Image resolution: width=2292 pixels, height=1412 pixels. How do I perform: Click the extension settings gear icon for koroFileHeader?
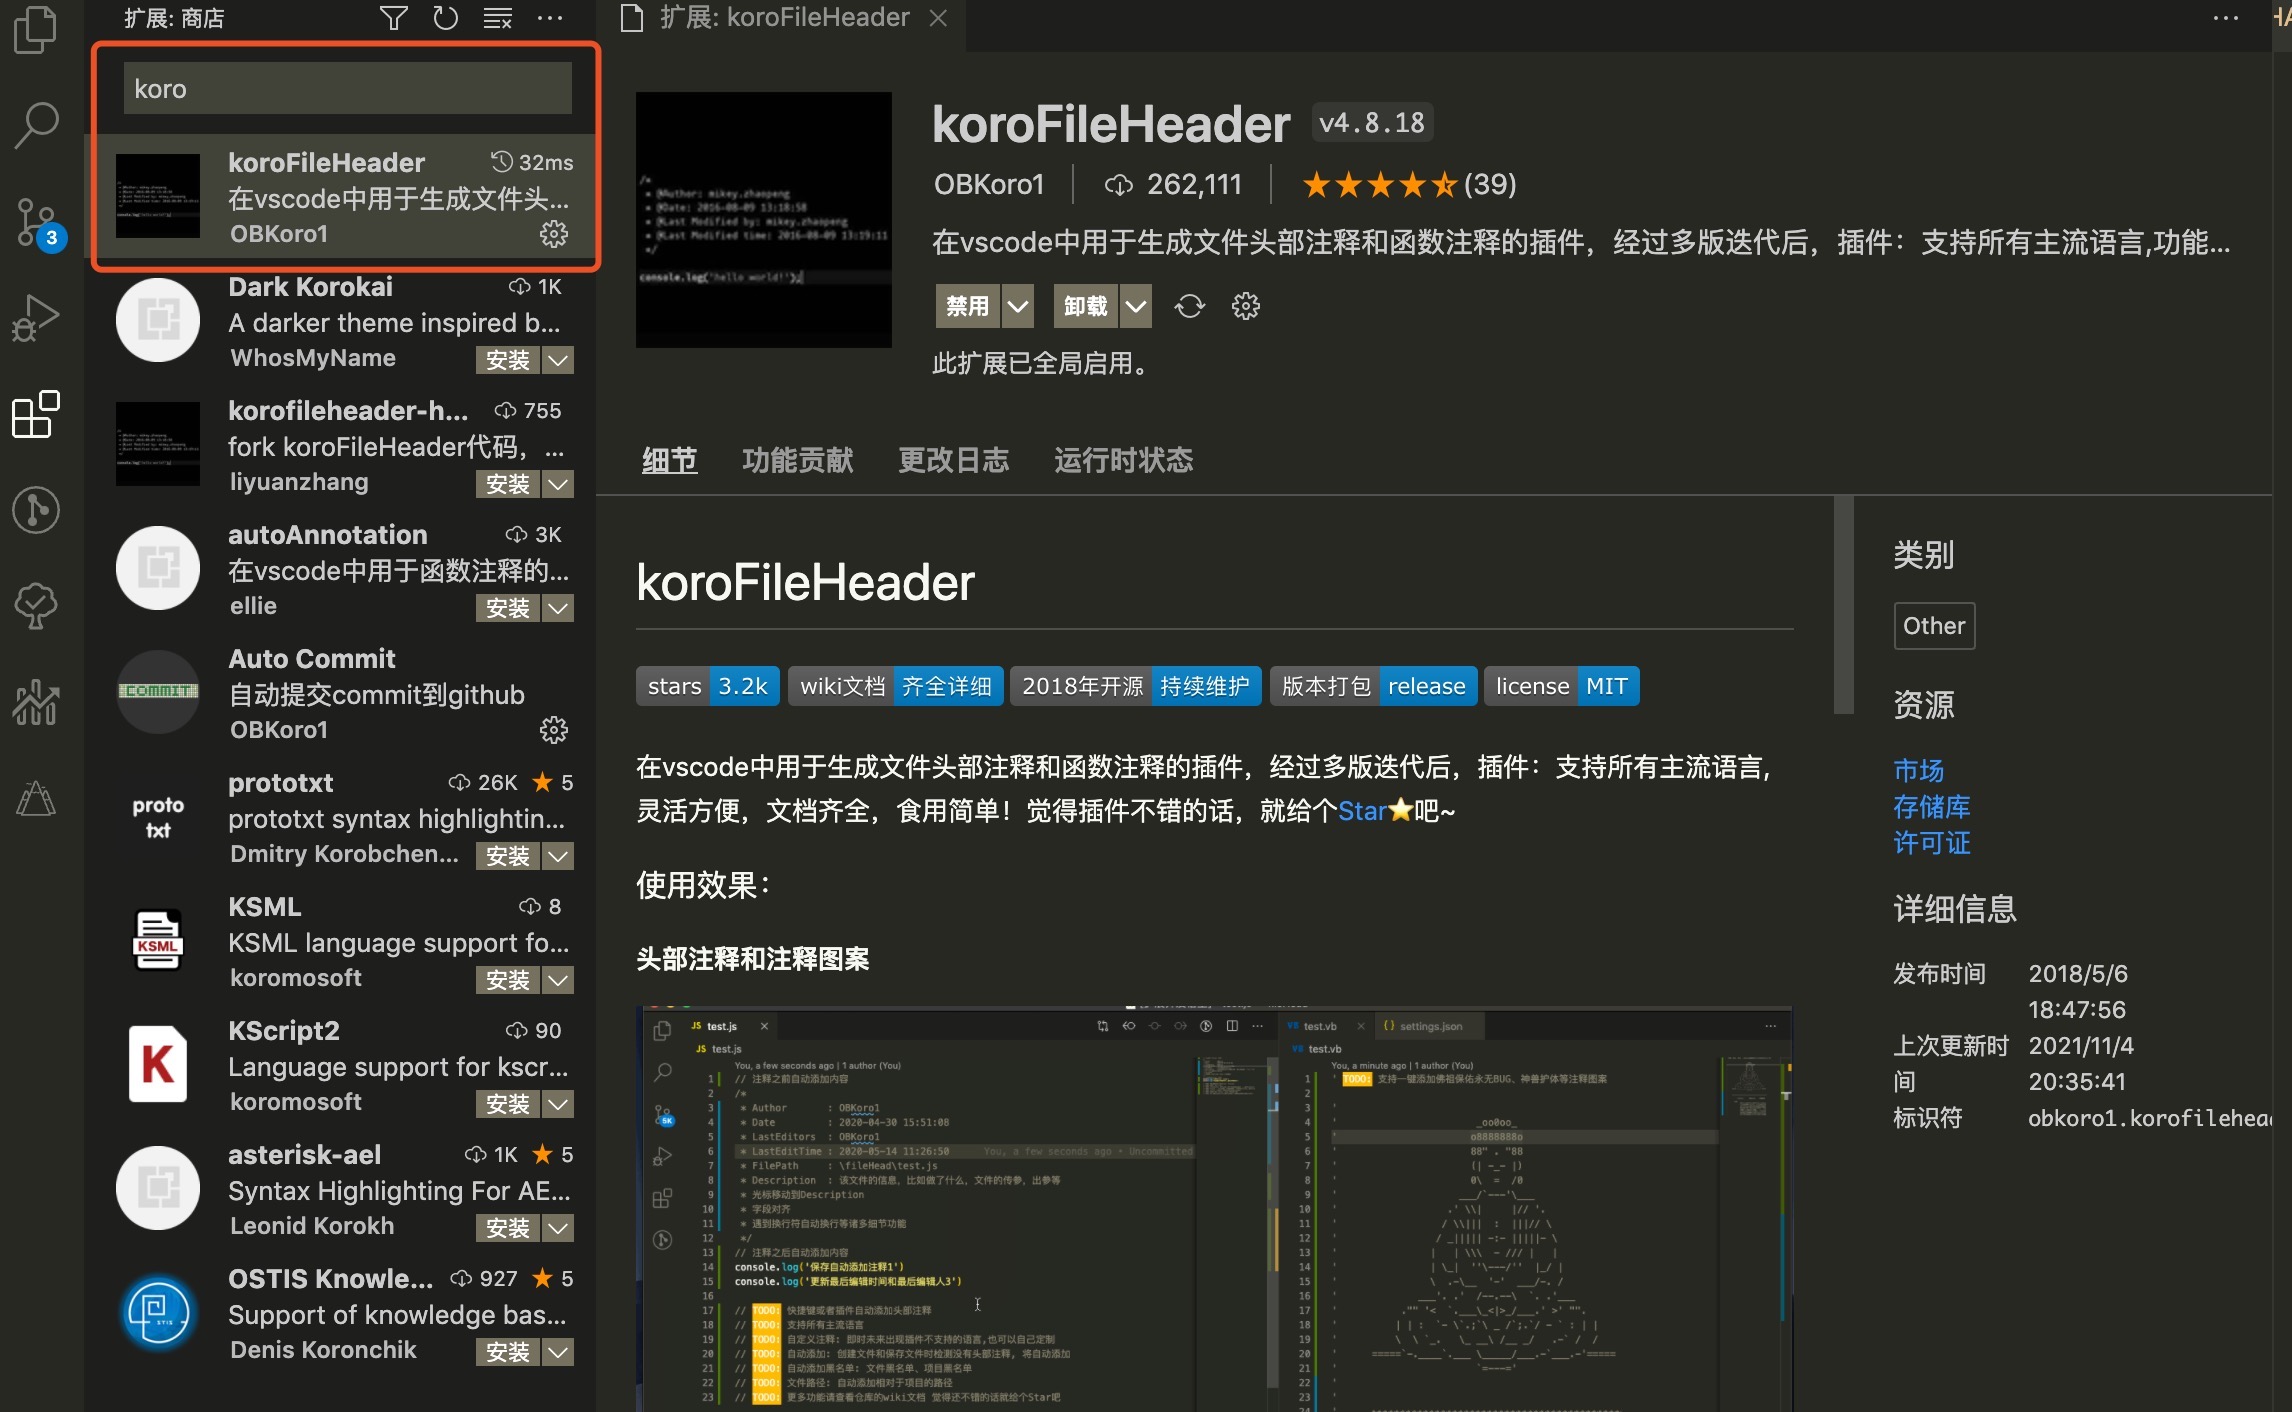(x=553, y=233)
